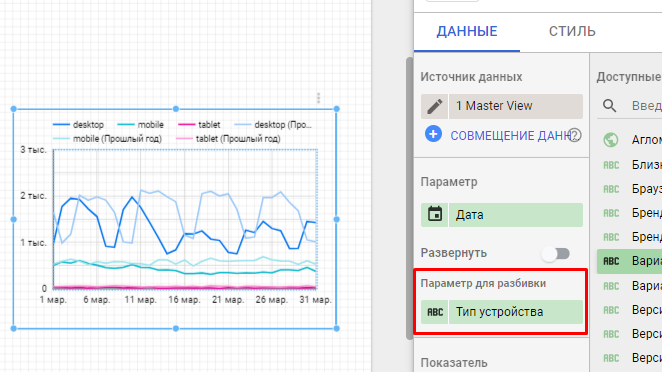Click the ABC icon of Тип устройства
The image size is (662, 372).
tap(434, 312)
